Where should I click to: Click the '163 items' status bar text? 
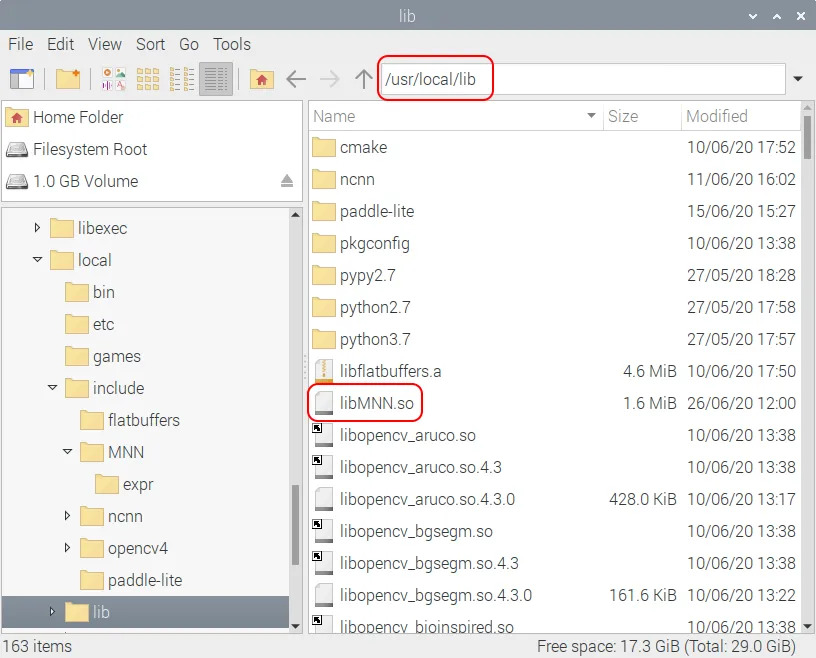(37, 647)
